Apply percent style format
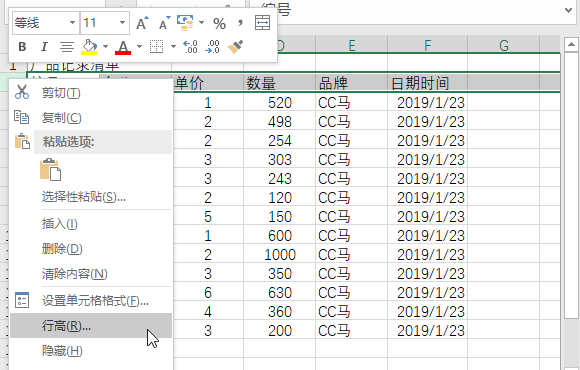This screenshot has width=580, height=370. (219, 24)
